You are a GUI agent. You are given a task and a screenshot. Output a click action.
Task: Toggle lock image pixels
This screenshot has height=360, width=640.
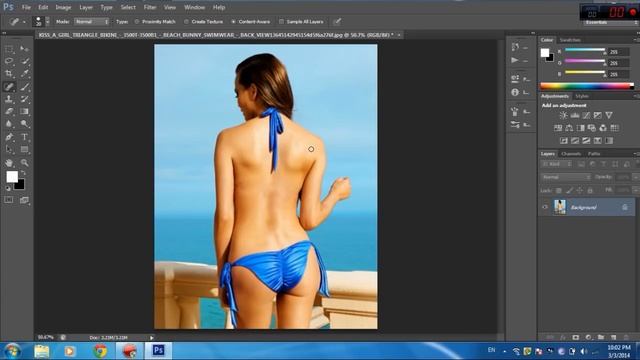pos(569,190)
